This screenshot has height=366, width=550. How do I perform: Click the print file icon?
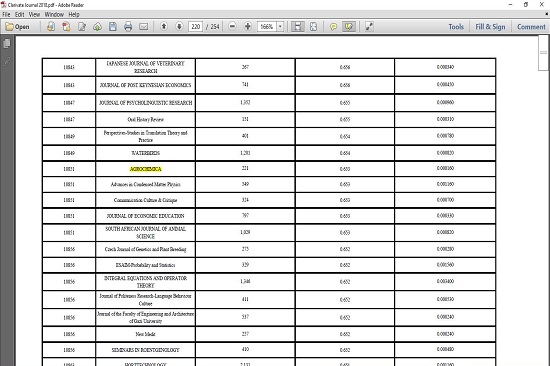[128, 27]
